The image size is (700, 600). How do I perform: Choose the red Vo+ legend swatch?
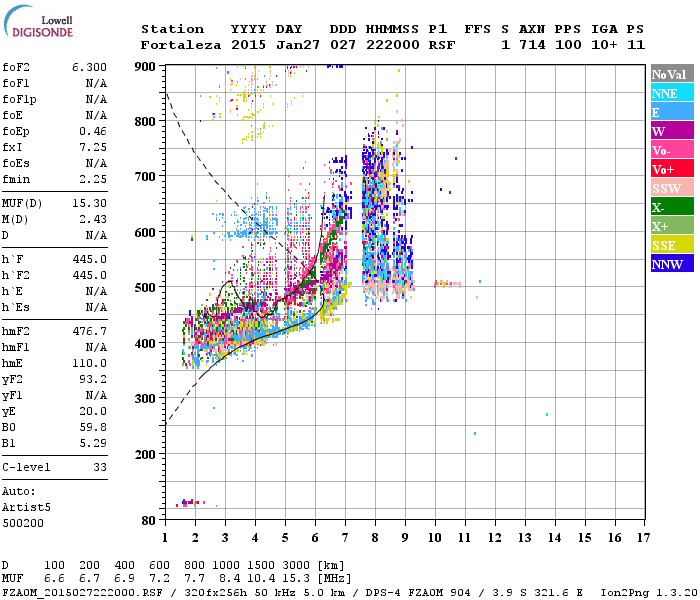coord(670,169)
